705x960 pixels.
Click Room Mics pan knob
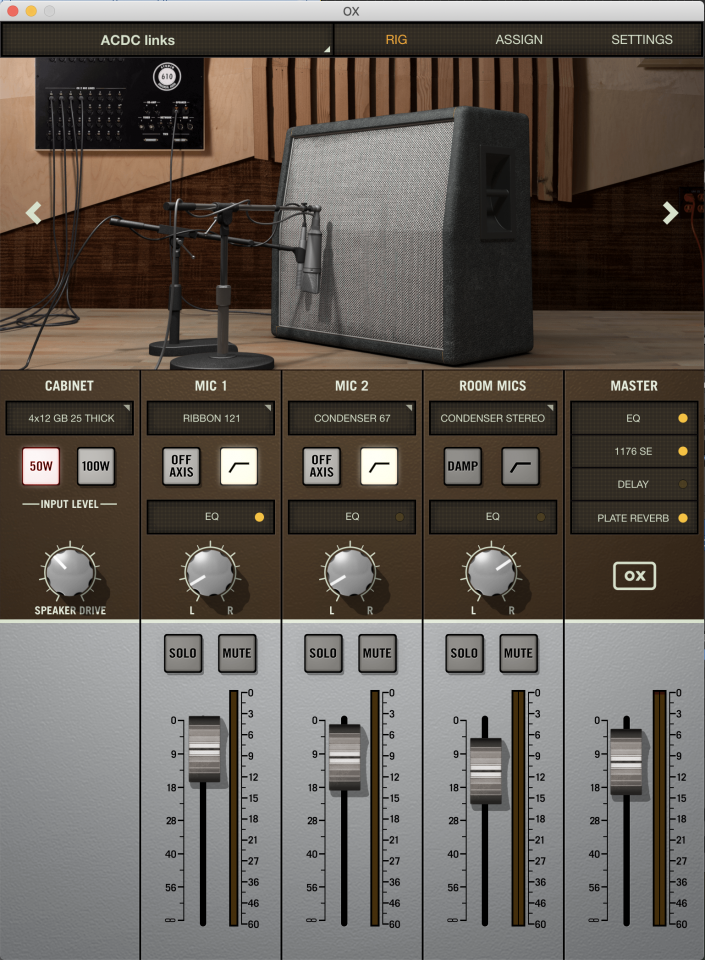point(491,572)
